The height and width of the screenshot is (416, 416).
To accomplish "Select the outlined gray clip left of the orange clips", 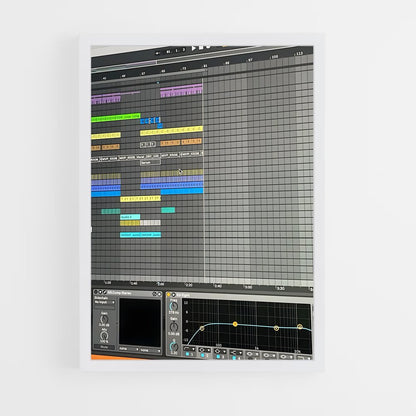I will (x=148, y=144).
